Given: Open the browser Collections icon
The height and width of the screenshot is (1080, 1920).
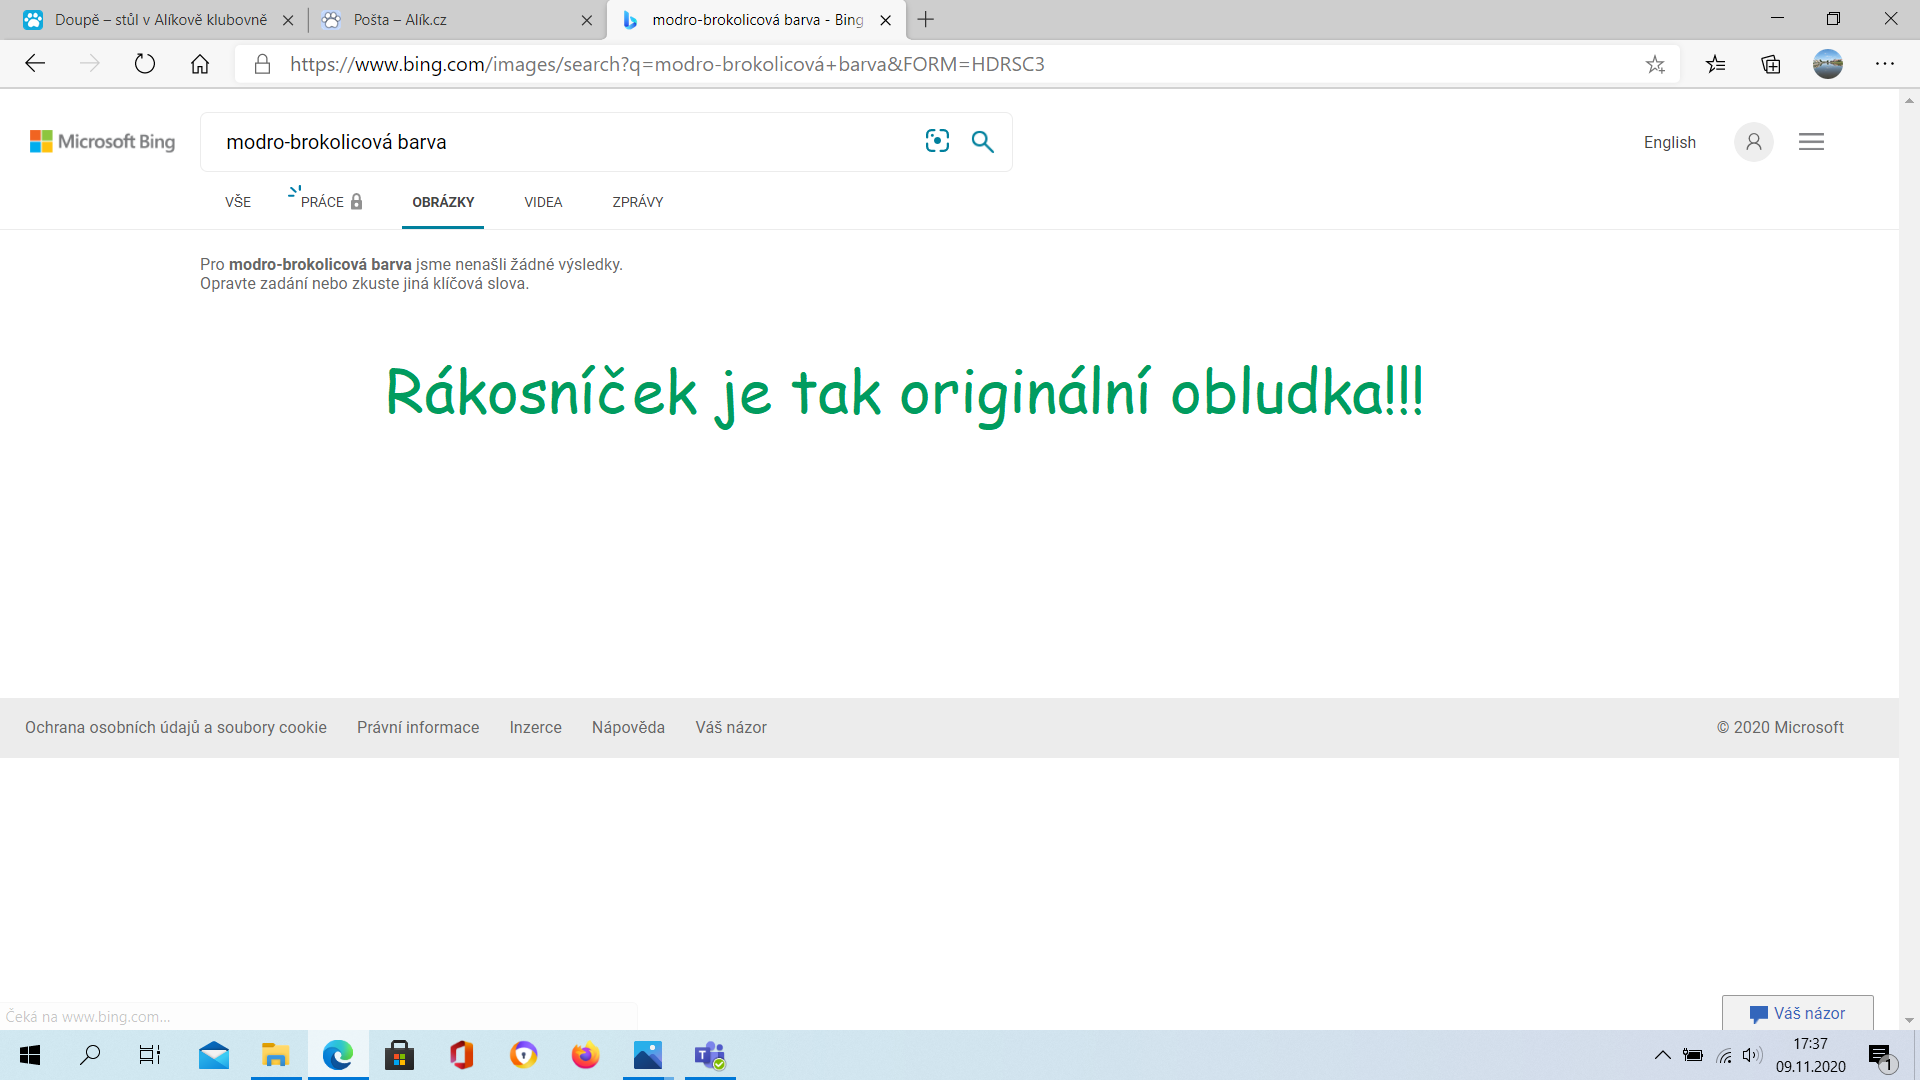Looking at the screenshot, I should 1771,65.
